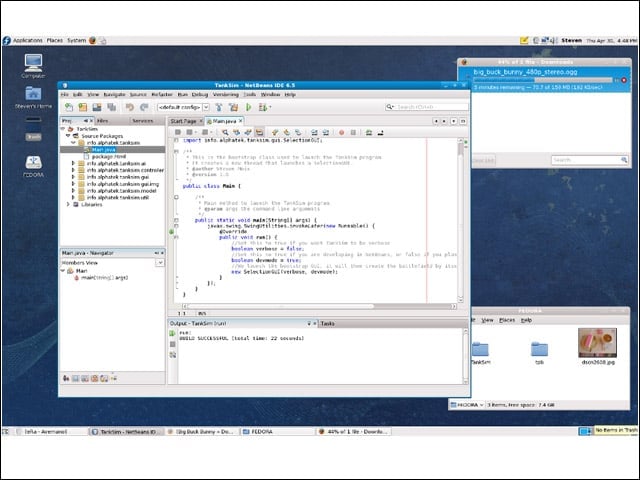Click the download progress bar

pos(543,80)
